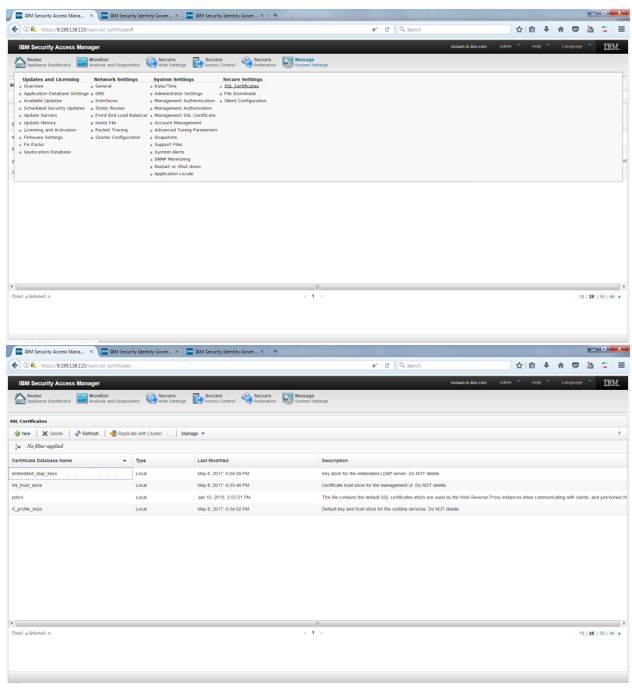Open the Language dropdown in upper window header
632x688 pixels.
[x=576, y=47]
